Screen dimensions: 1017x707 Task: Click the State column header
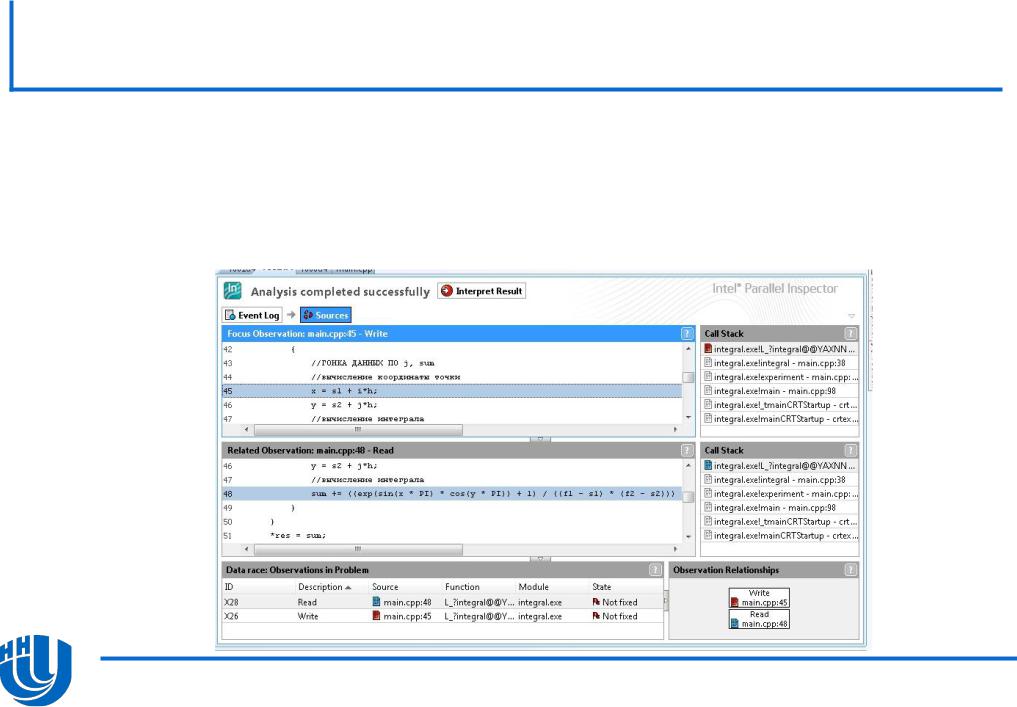pyautogui.click(x=602, y=586)
